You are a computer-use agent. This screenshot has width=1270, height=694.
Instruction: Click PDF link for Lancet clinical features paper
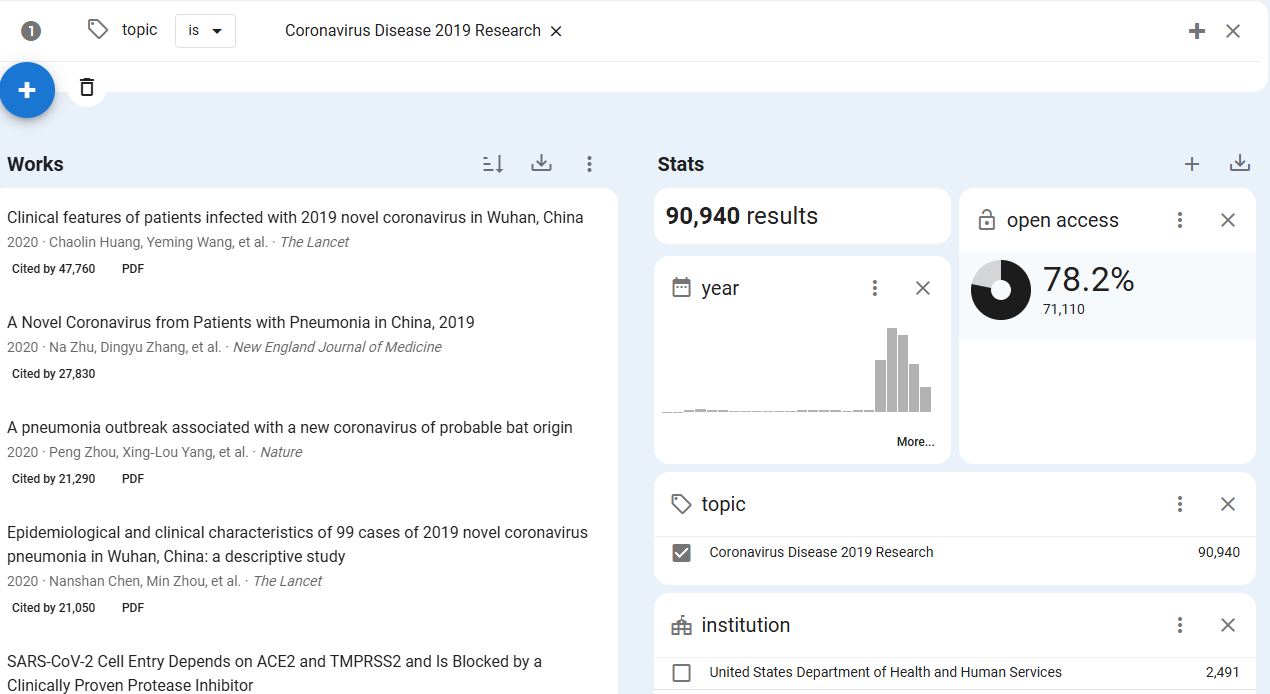click(x=133, y=269)
